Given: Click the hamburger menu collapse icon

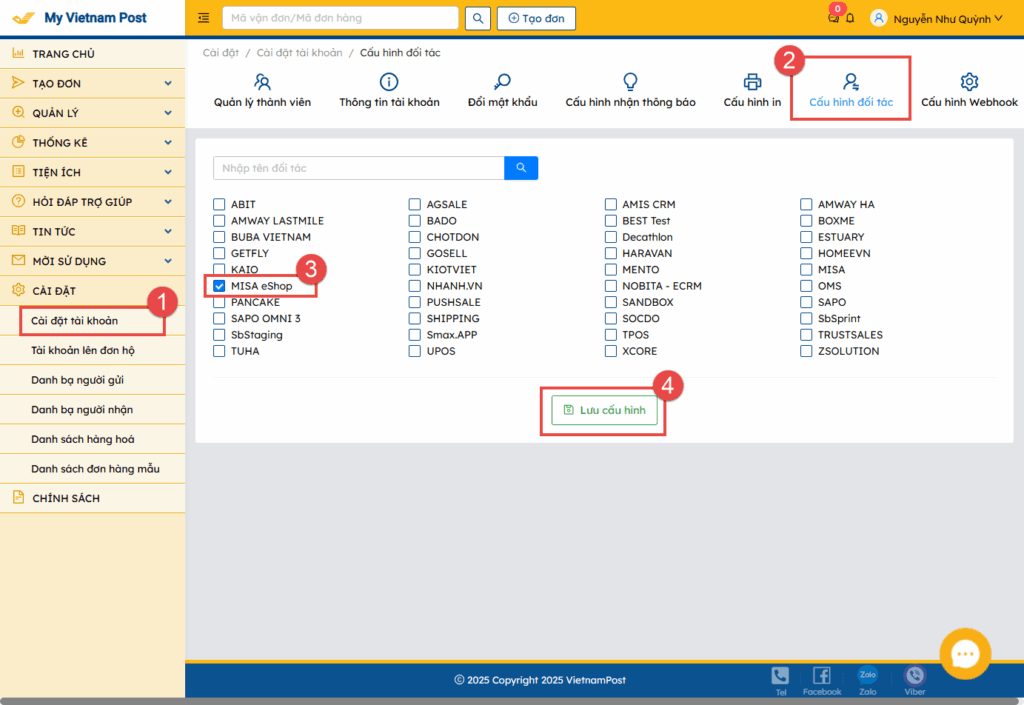Looking at the screenshot, I should pyautogui.click(x=204, y=18).
